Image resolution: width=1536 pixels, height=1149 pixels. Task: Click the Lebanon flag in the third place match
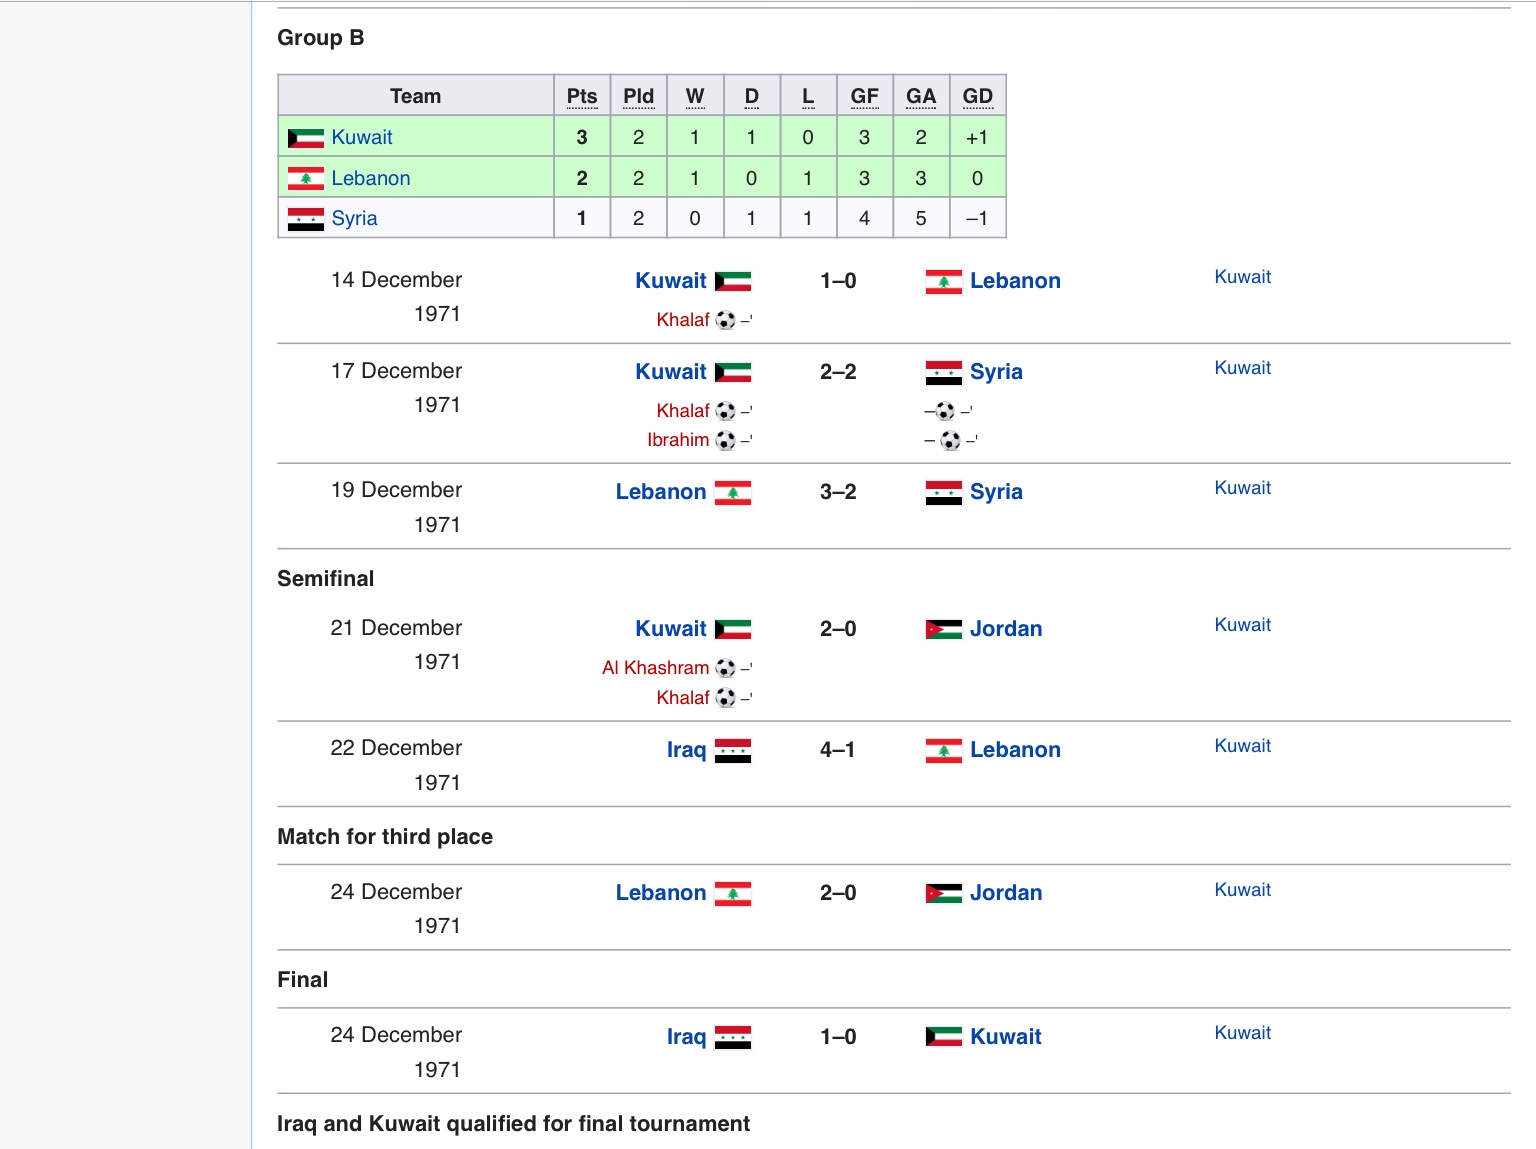(x=733, y=893)
